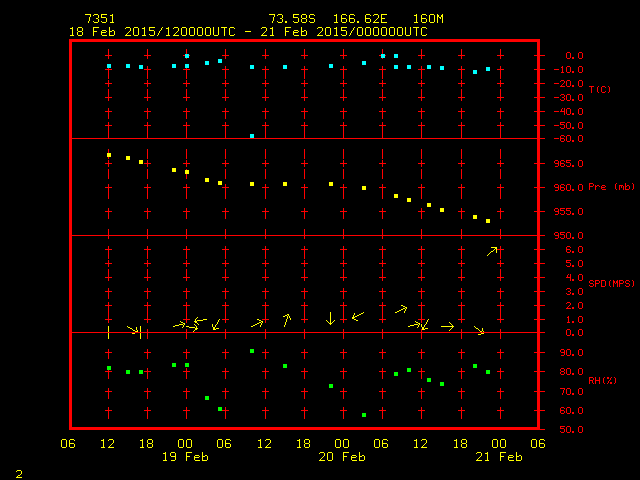Select the 90.0 humidity tick label

coord(572,353)
